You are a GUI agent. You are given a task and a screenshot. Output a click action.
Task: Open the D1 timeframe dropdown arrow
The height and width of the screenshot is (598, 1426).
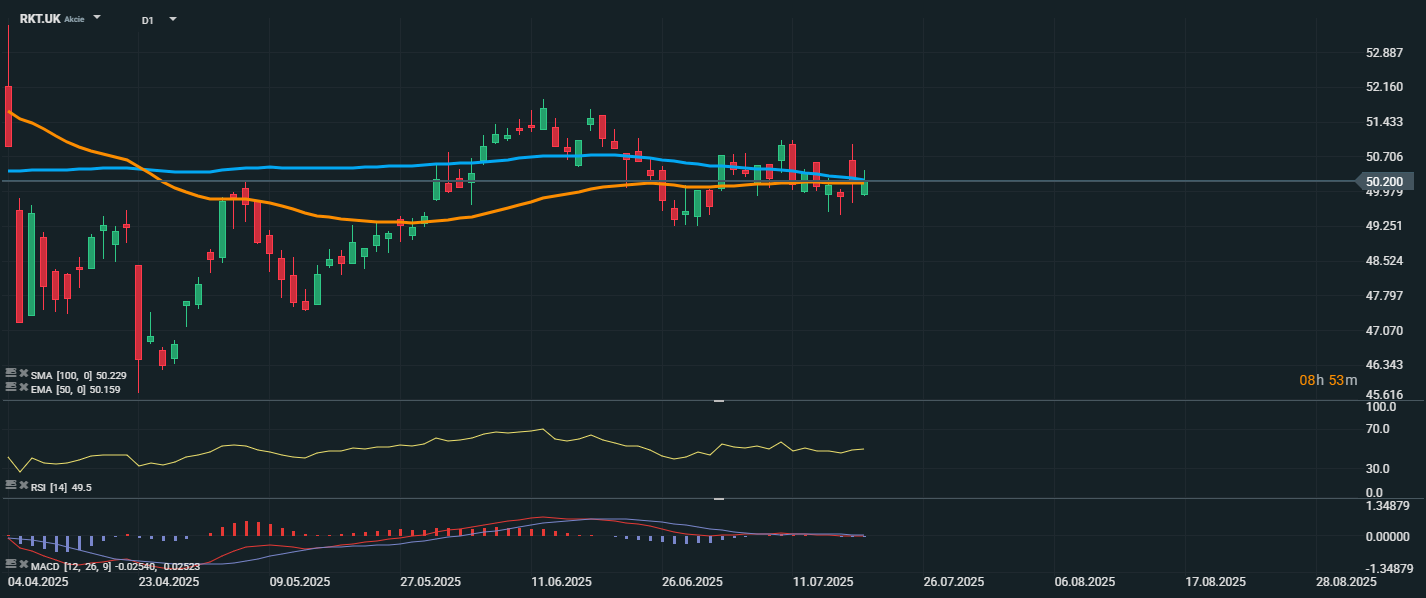pos(172,19)
